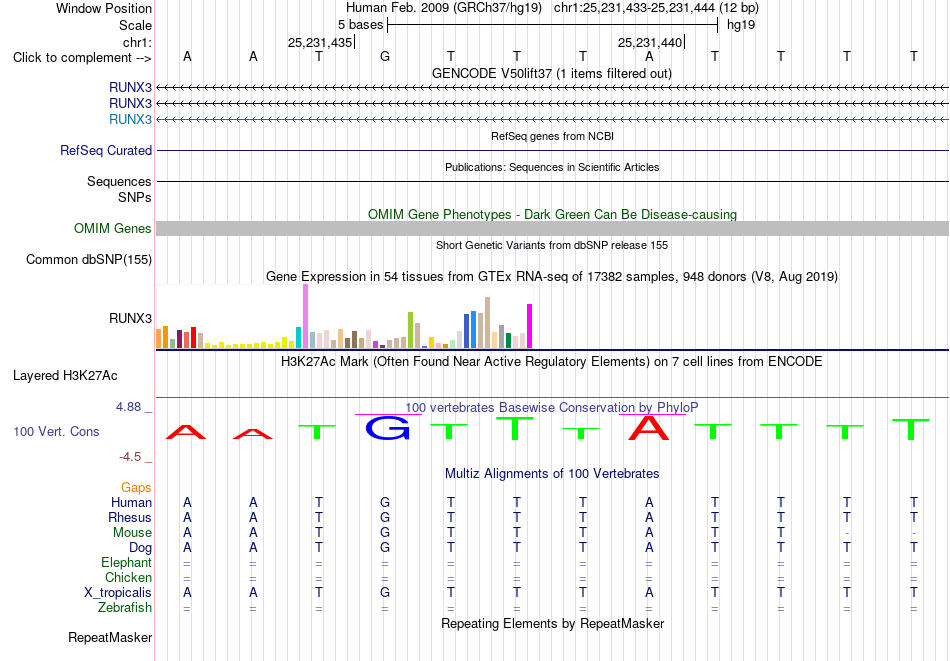Screen dimensions: 950x661
Task: Select the Rhesus alignment row label
Action: pos(130,517)
